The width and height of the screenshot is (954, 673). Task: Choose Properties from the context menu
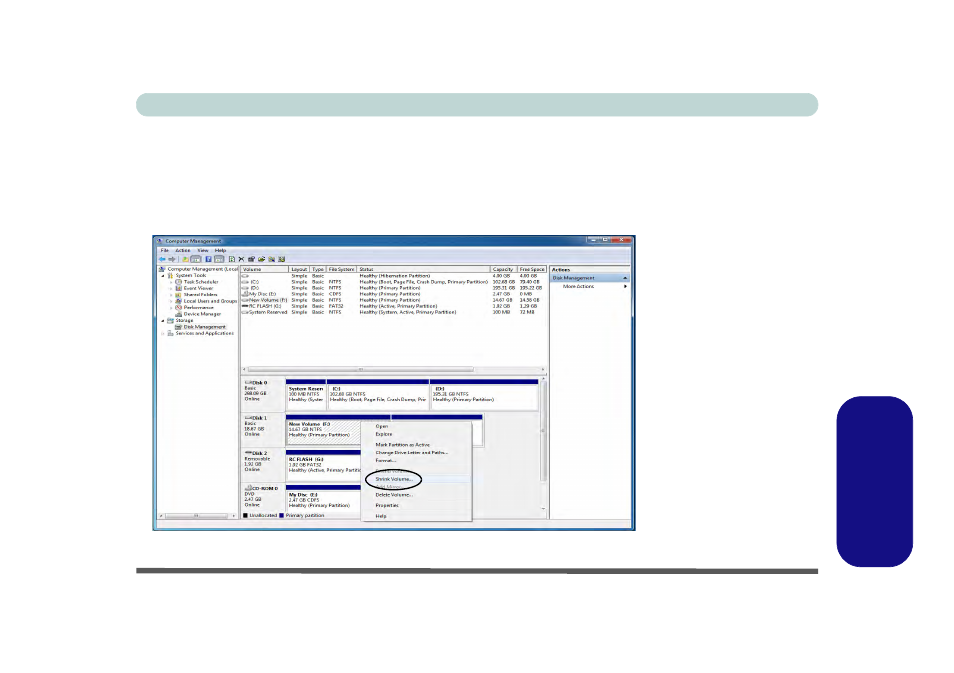click(x=416, y=506)
